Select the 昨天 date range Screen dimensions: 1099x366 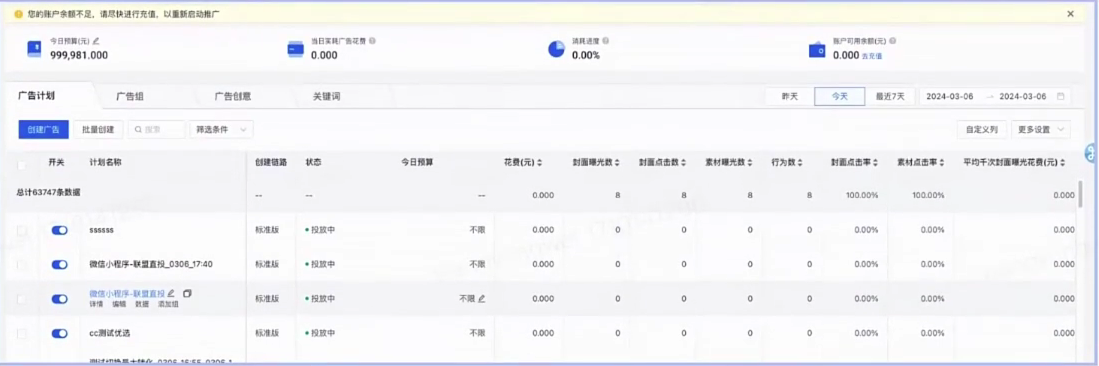(790, 97)
